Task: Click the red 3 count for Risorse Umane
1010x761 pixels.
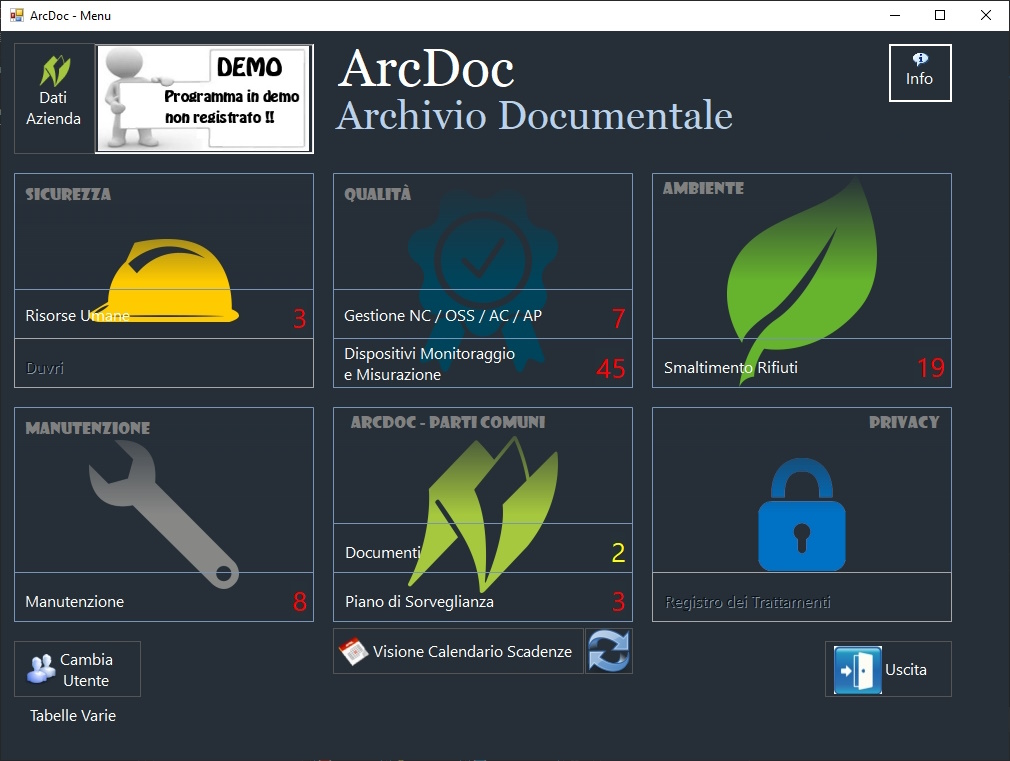Action: pos(300,318)
